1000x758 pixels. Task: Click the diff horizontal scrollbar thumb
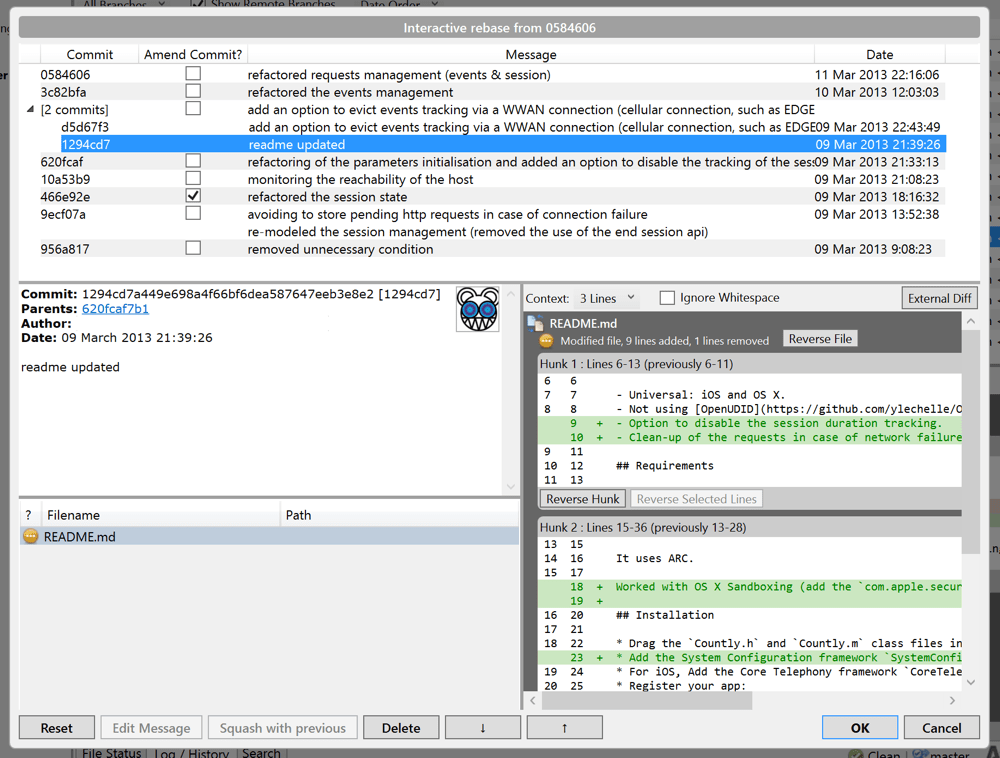tap(647, 700)
